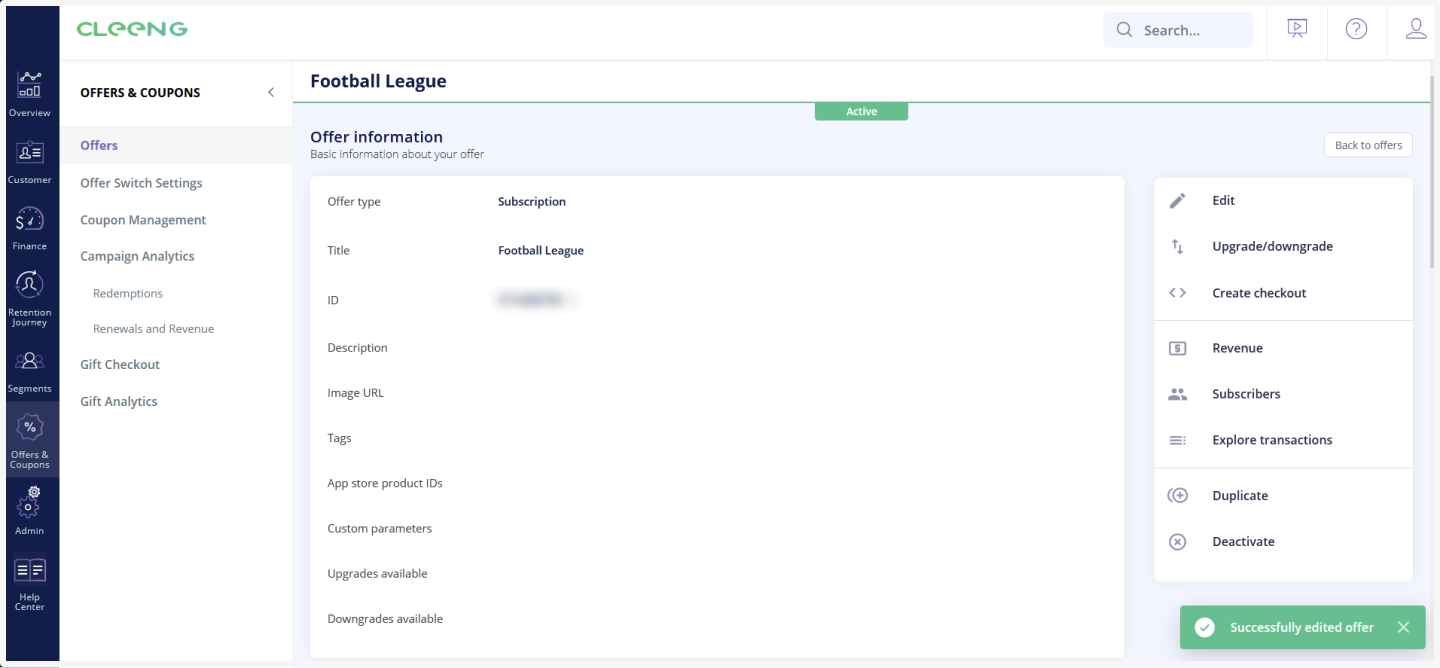The height and width of the screenshot is (668, 1440).
Task: Click the Create checkout action label
Action: [1259, 293]
